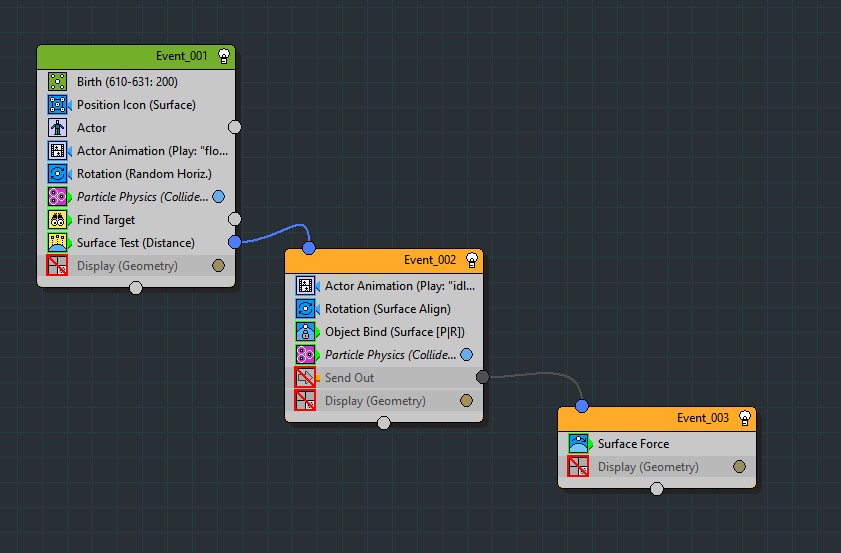The image size is (841, 553).
Task: Toggle the Event_003 lightbulb on/off
Action: tap(745, 418)
